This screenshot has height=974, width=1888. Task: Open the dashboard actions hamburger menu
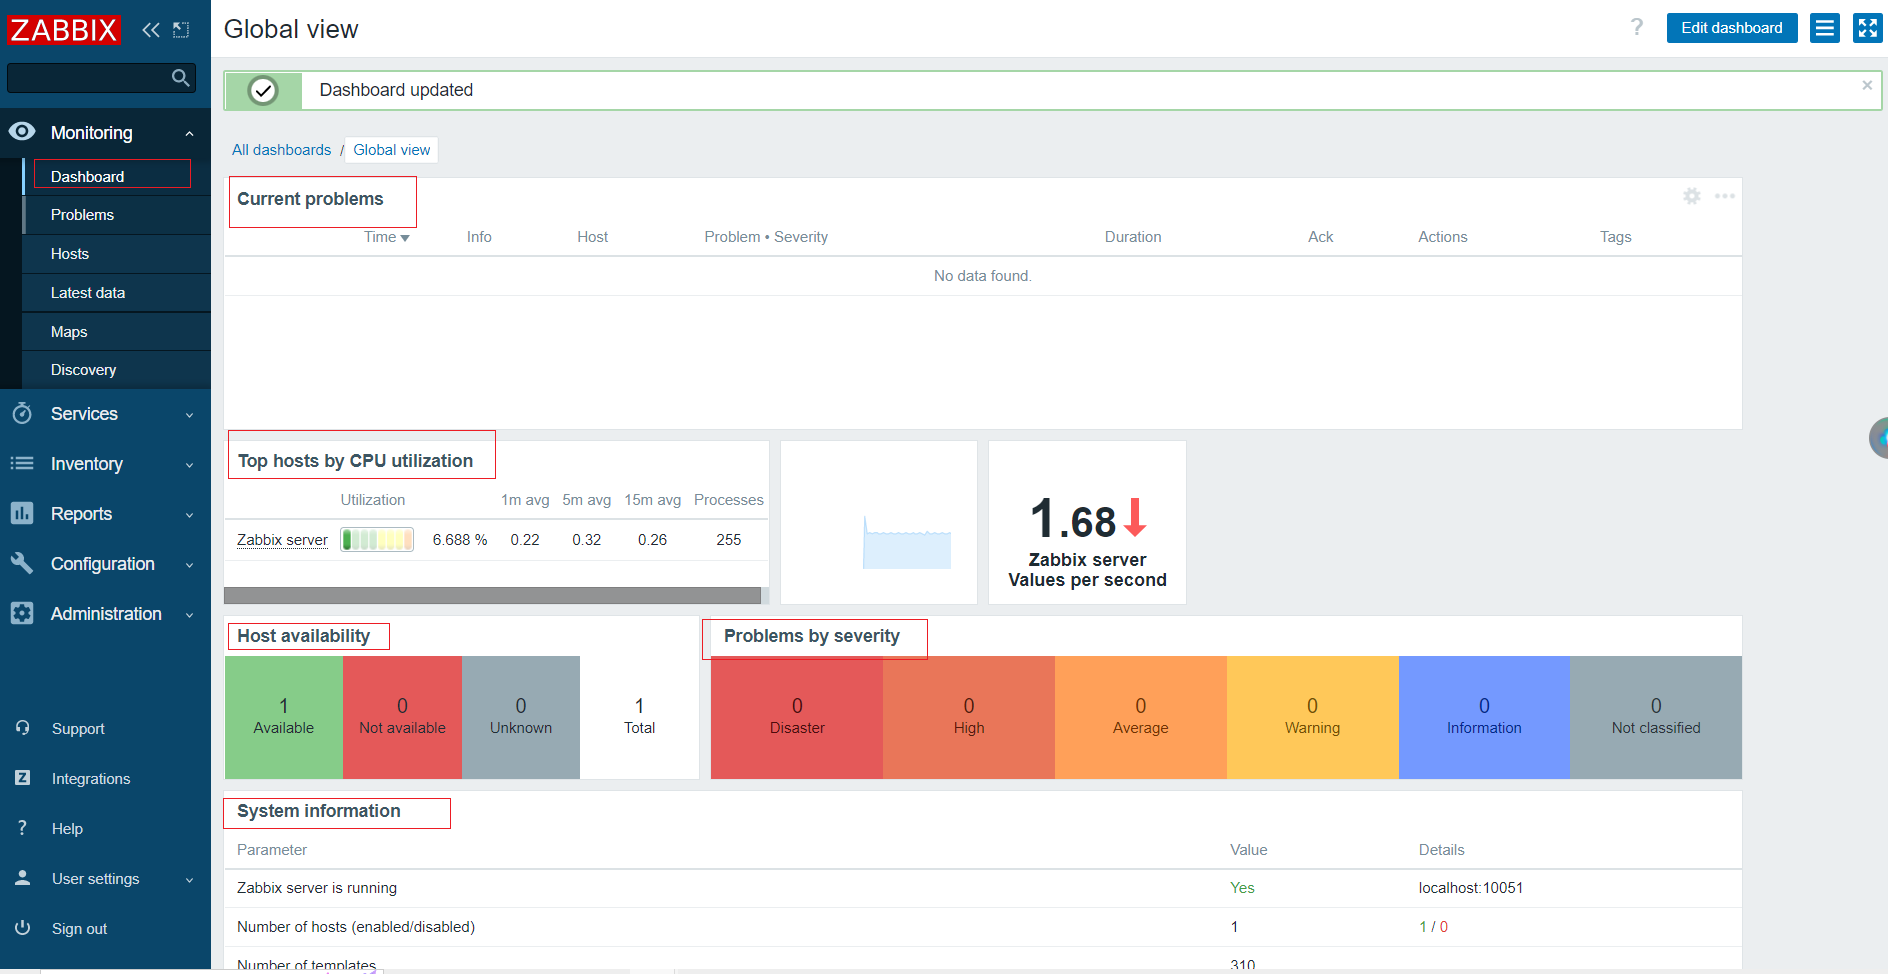(1825, 28)
